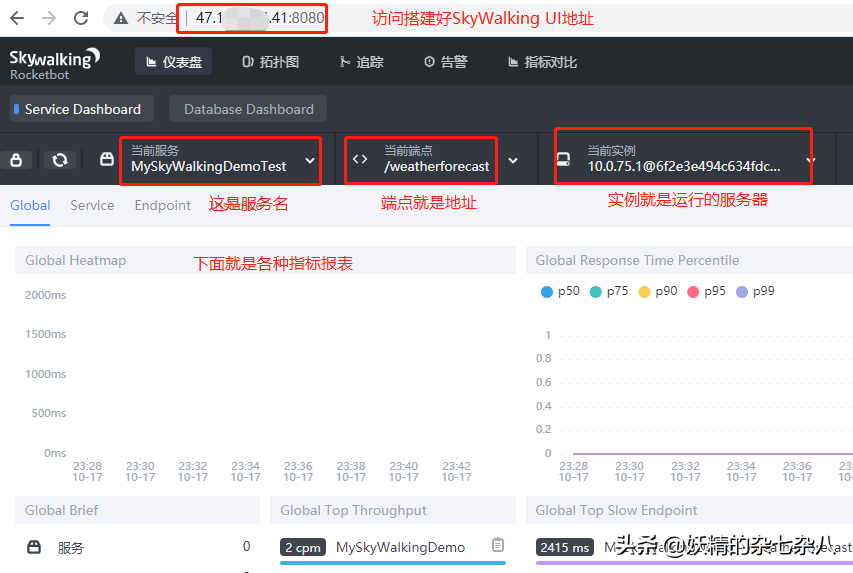Image resolution: width=853 pixels, height=573 pixels.
Task: Open the 追踪 trace menu
Action: pos(362,62)
